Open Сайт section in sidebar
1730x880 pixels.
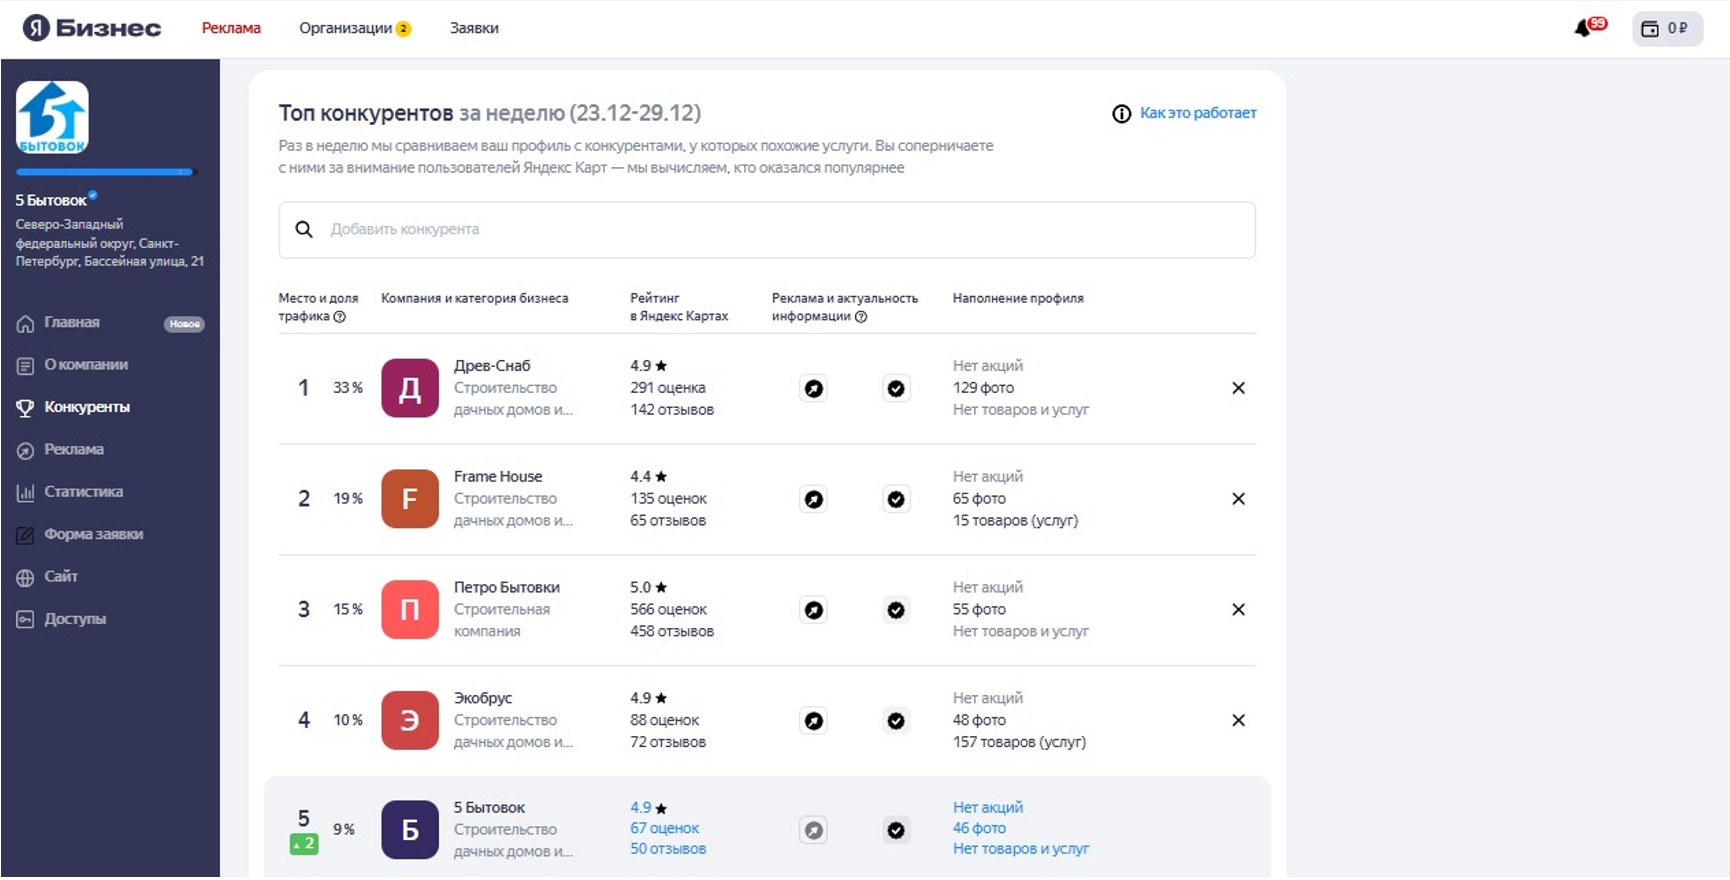(x=60, y=577)
